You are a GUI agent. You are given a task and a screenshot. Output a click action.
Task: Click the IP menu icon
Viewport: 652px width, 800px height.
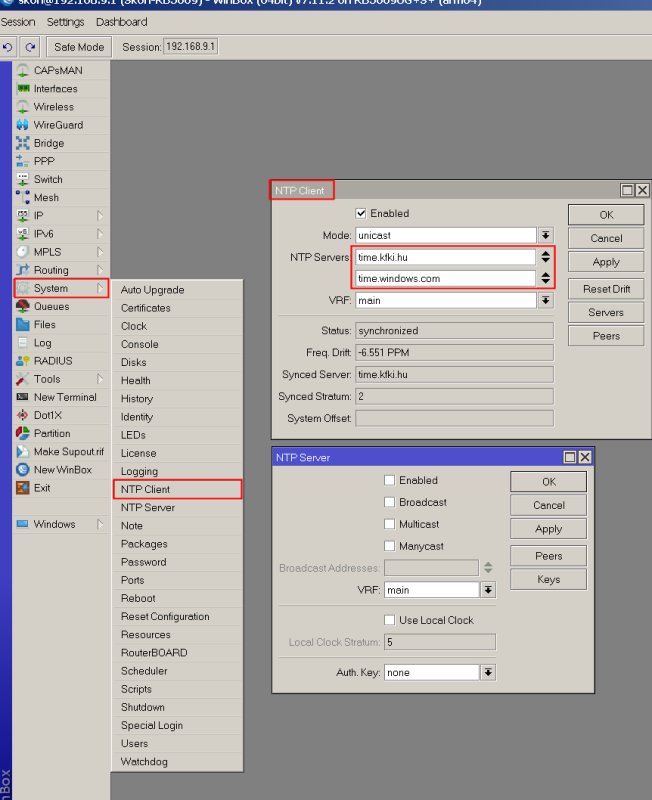point(23,216)
